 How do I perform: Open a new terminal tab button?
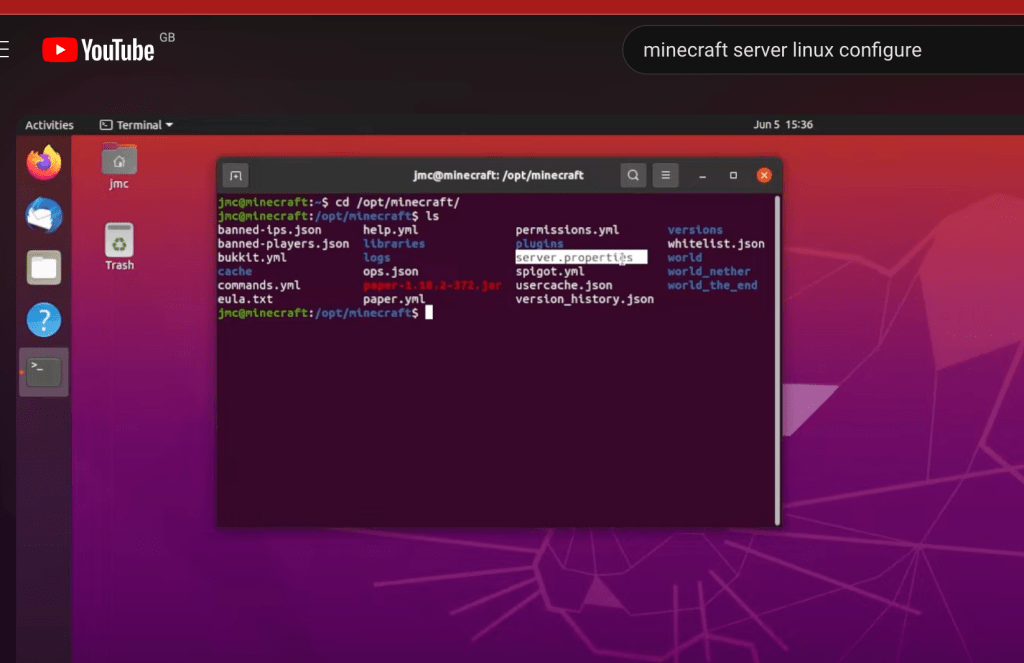point(236,175)
